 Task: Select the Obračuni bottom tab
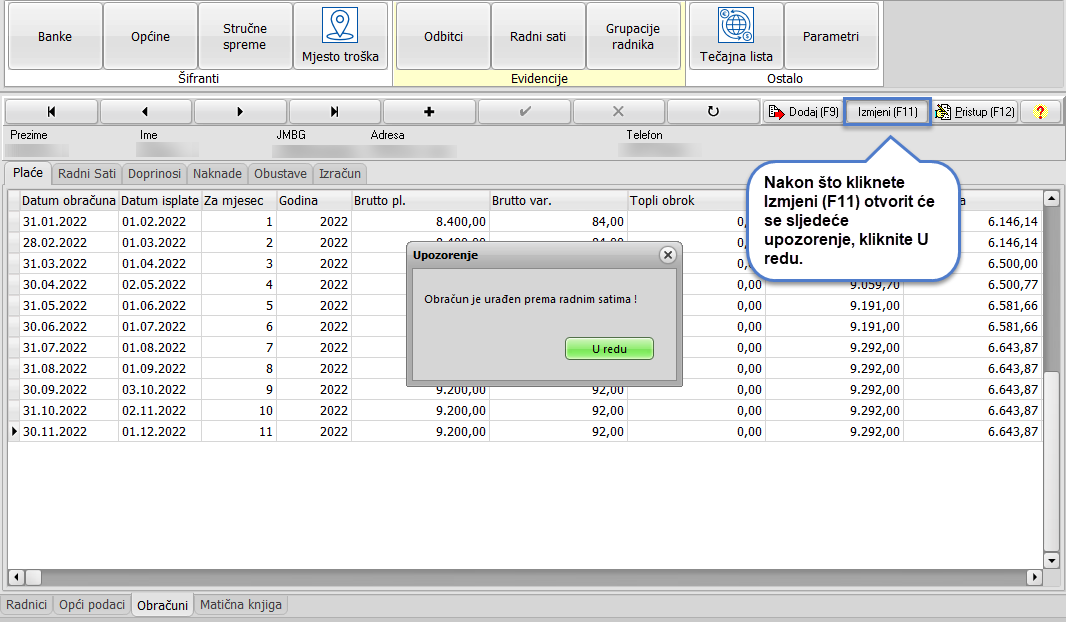[162, 605]
